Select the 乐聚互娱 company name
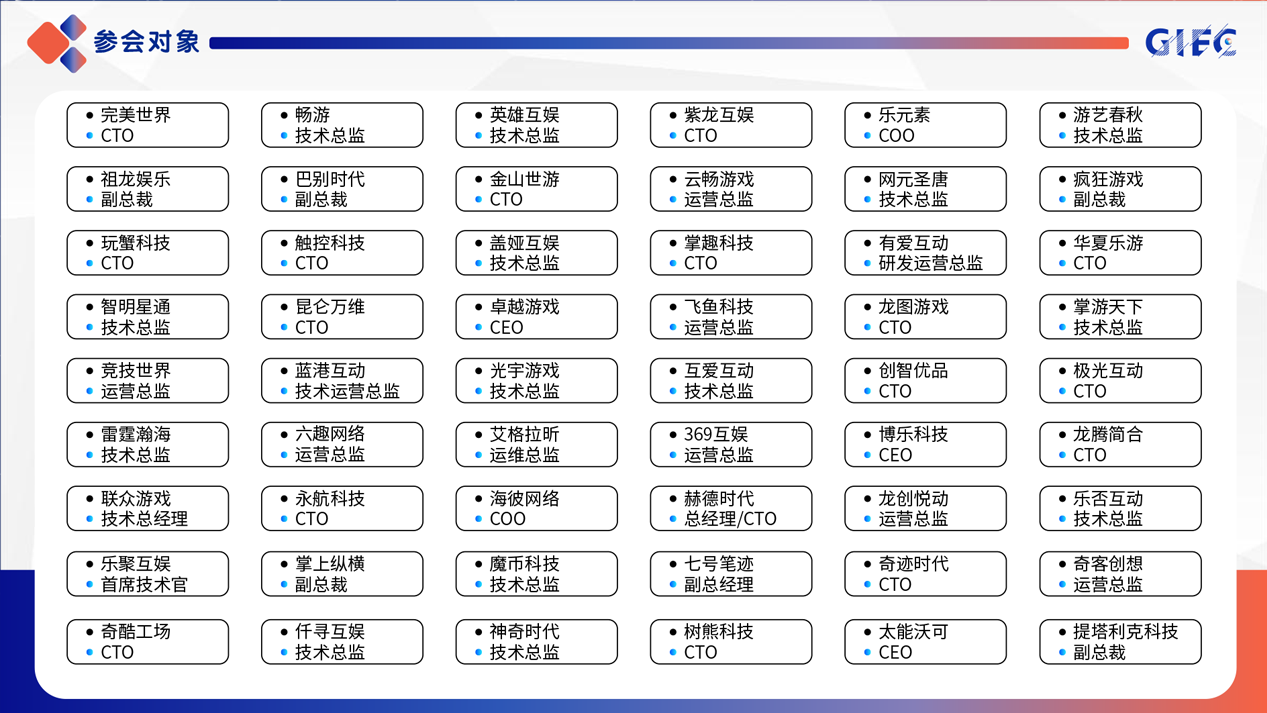This screenshot has width=1267, height=713. coord(136,564)
